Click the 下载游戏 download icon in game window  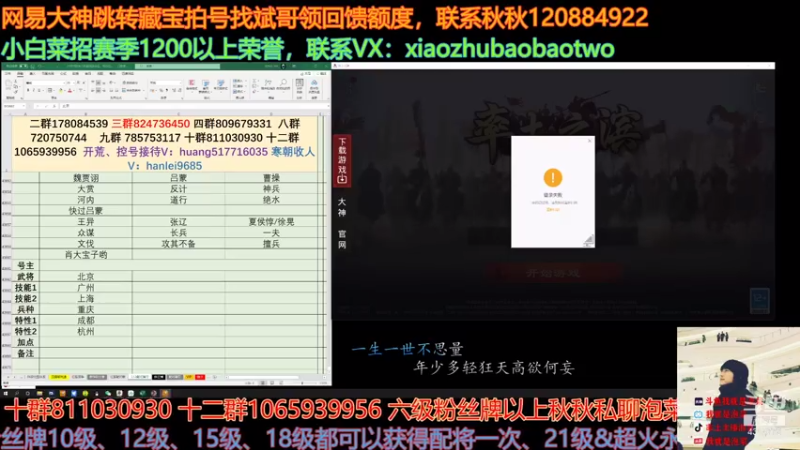342,180
